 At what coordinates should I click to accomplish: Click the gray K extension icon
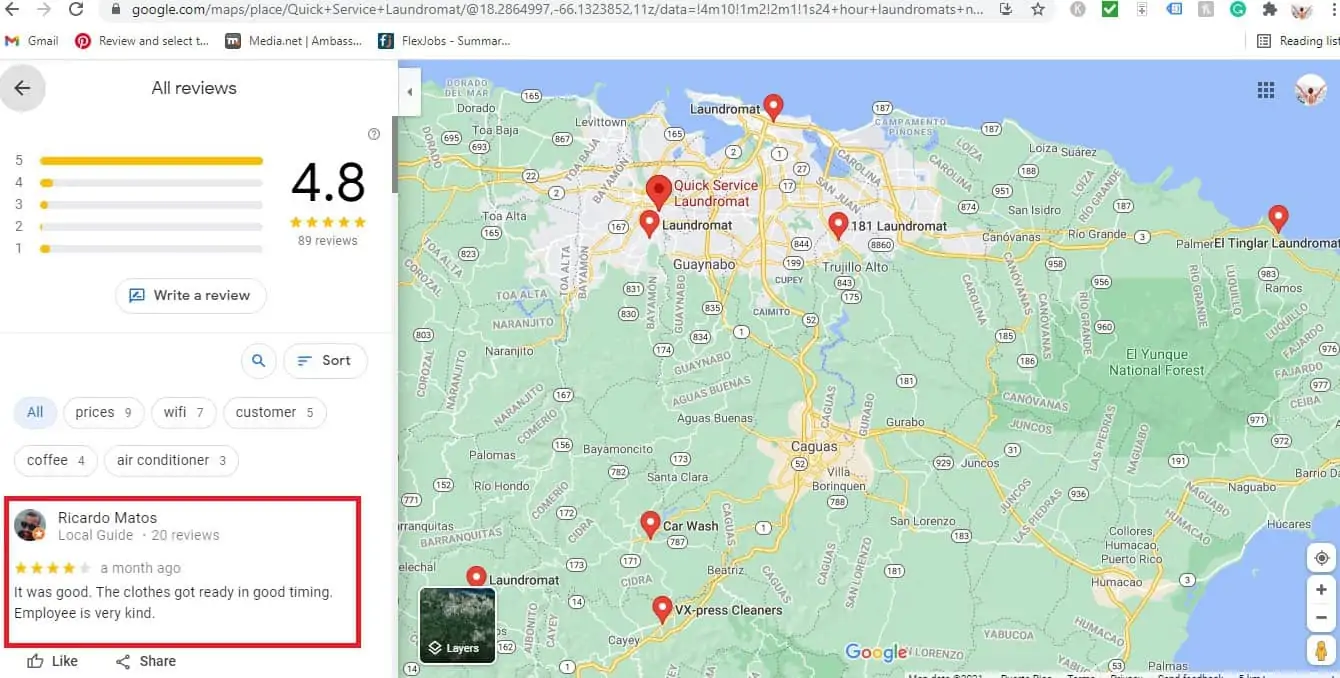1077,9
